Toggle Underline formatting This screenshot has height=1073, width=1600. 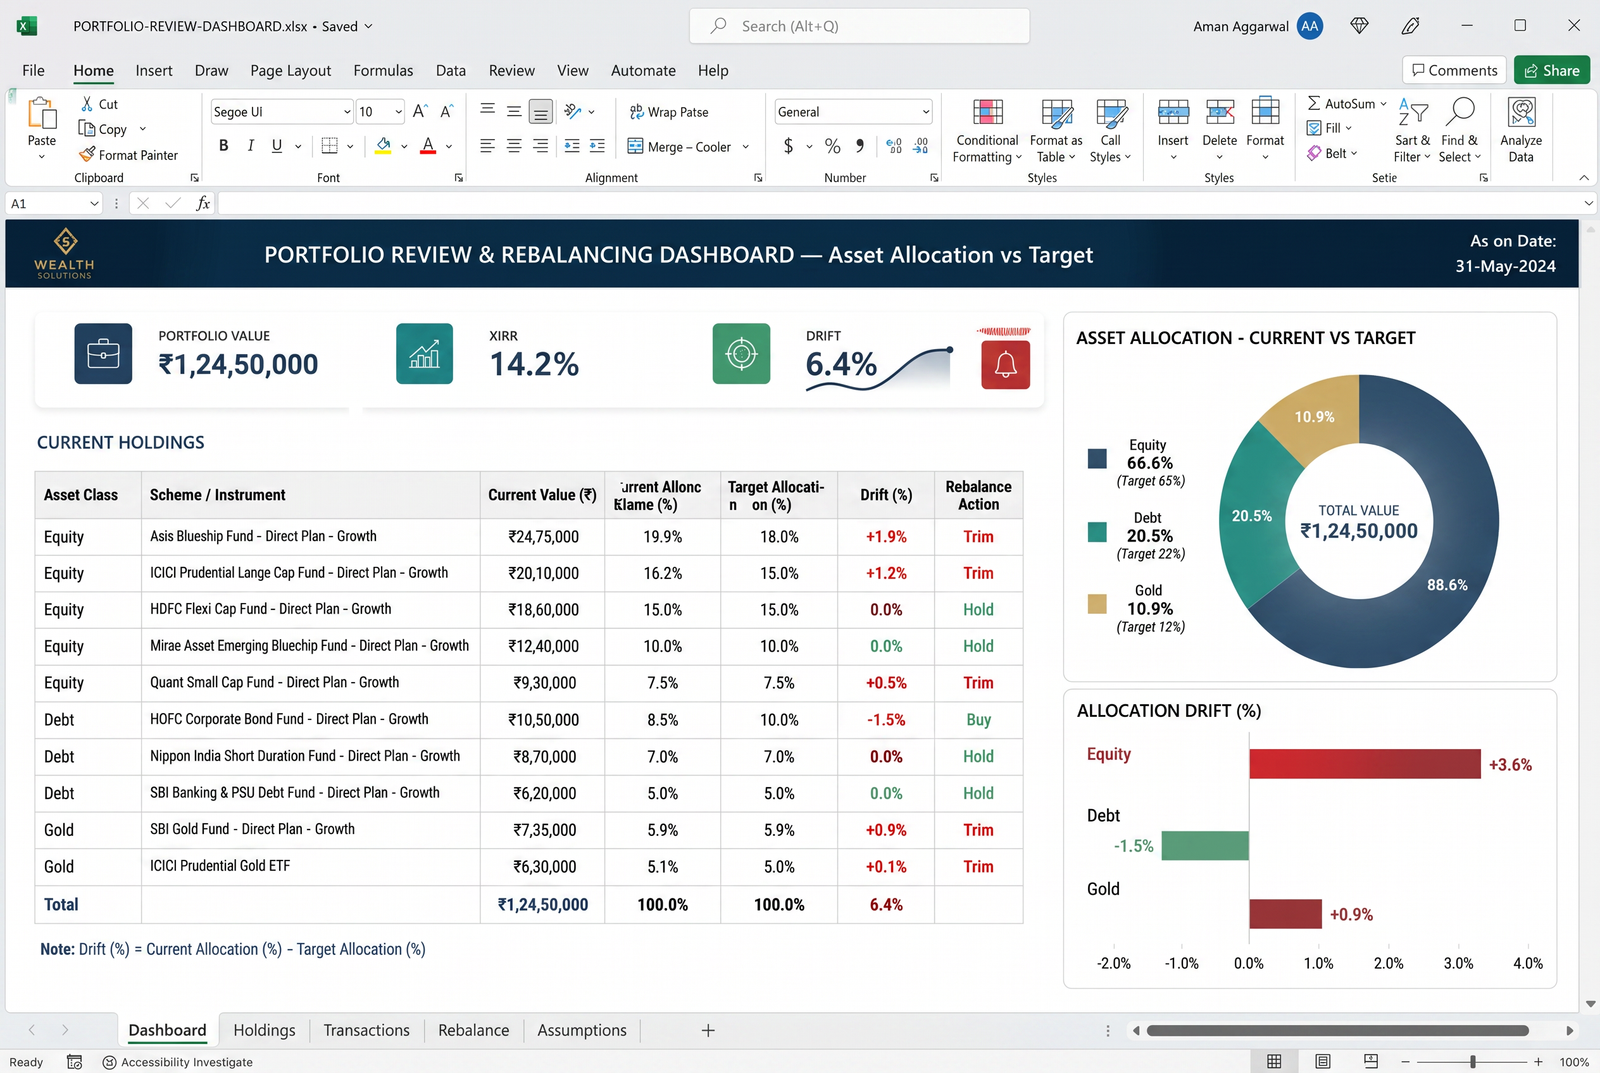[x=277, y=146]
